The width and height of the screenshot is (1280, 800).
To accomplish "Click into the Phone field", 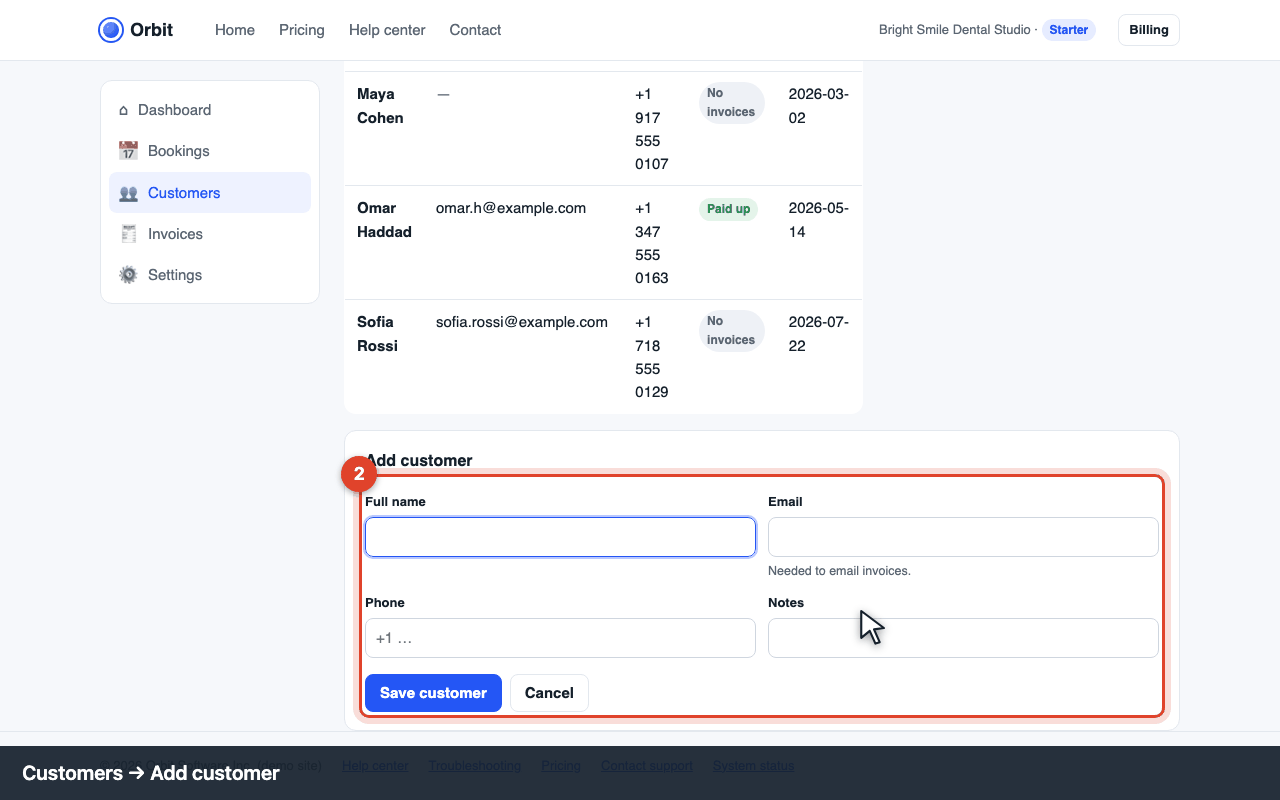I will click(x=560, y=638).
